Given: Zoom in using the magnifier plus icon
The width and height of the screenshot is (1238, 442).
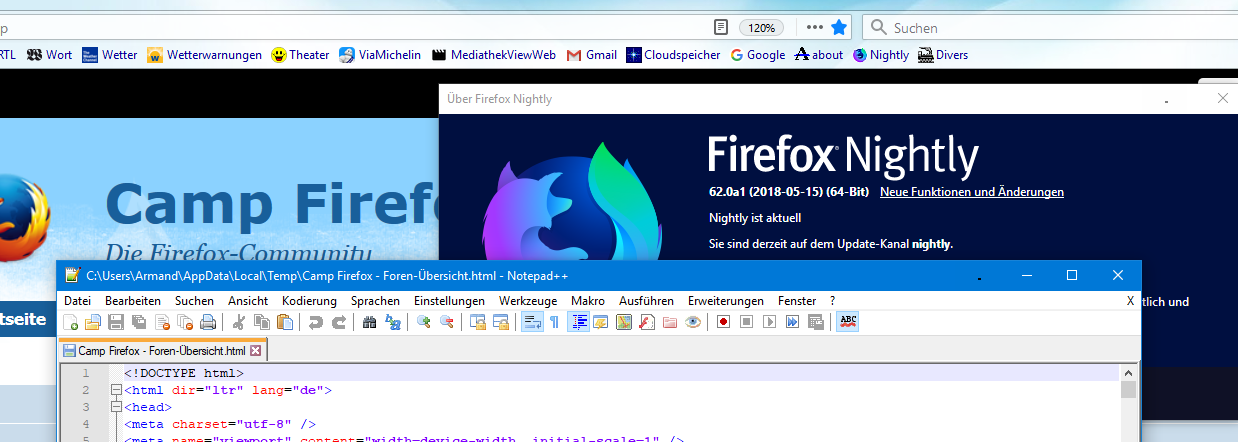Looking at the screenshot, I should click(x=423, y=322).
